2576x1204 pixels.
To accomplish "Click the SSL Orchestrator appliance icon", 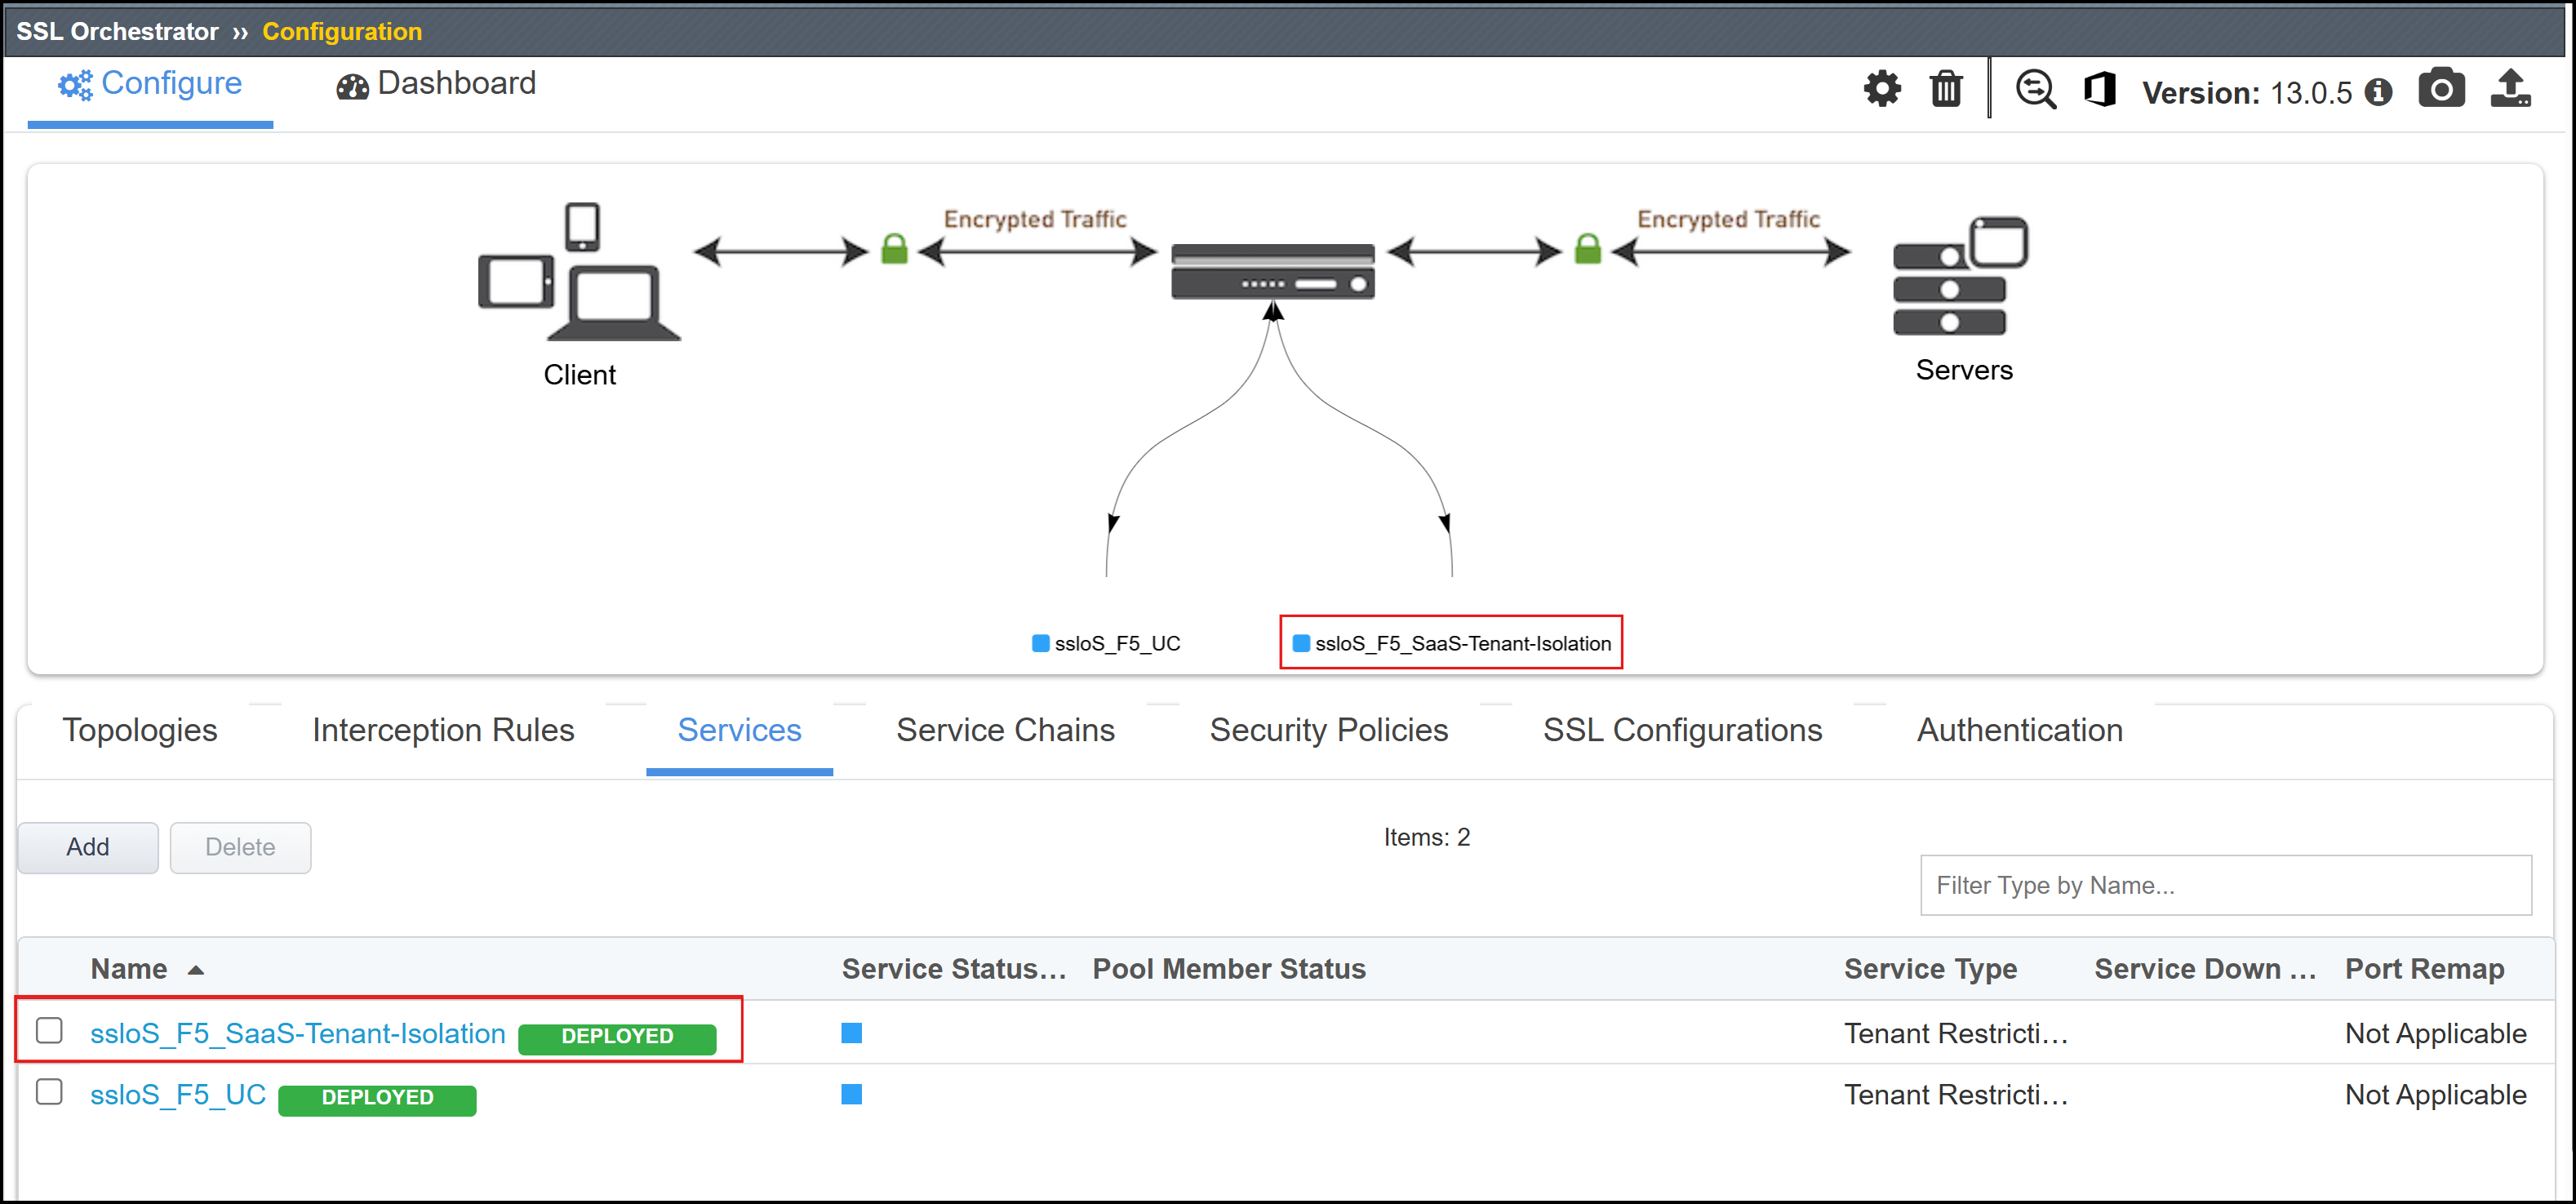I will pos(1273,271).
